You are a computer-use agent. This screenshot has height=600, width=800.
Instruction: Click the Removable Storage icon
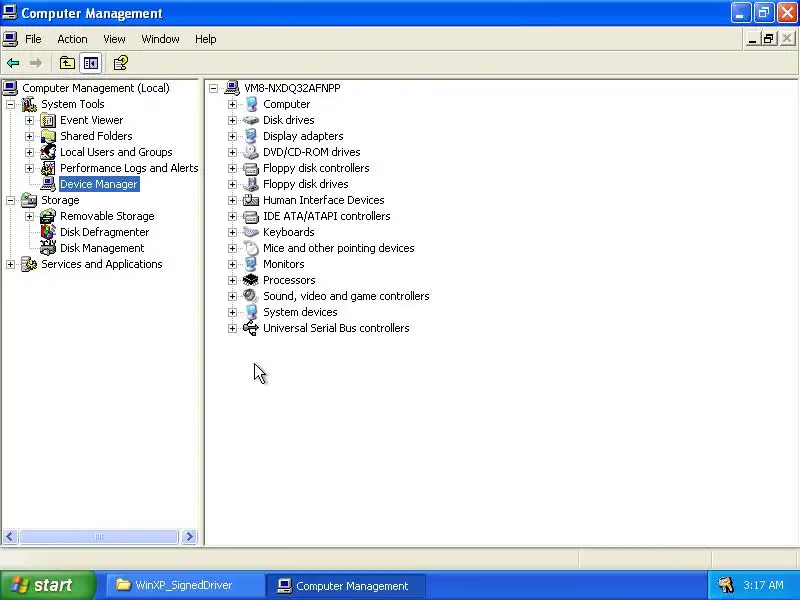tap(48, 216)
